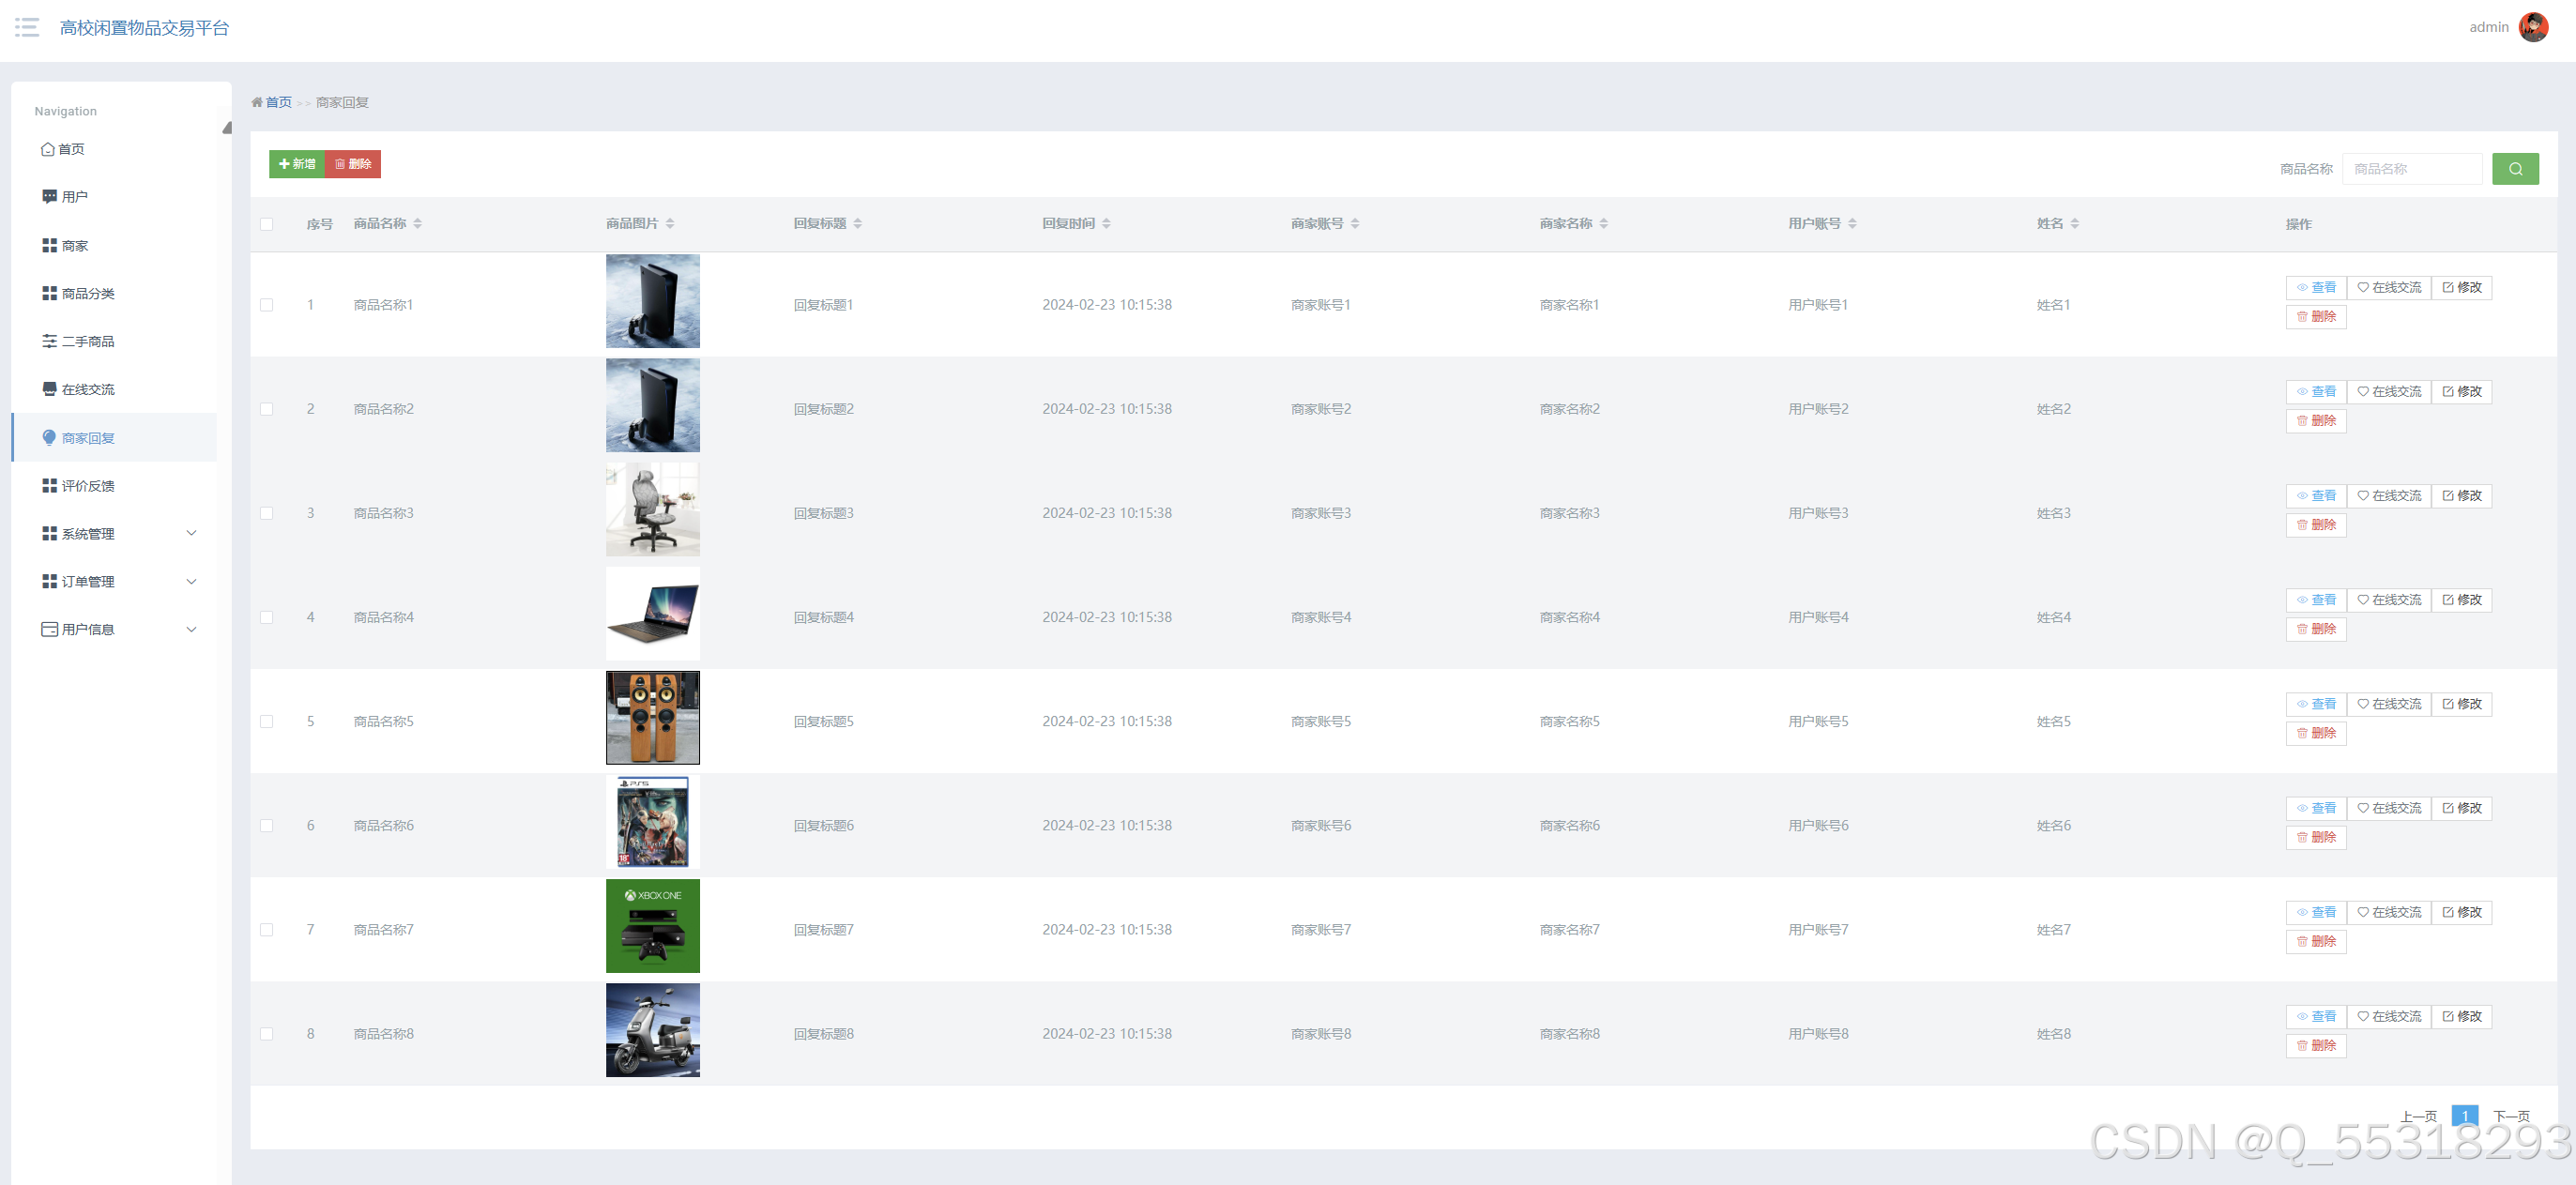Click the admin avatar picture
The height and width of the screenshot is (1185, 2576).
[2532, 27]
